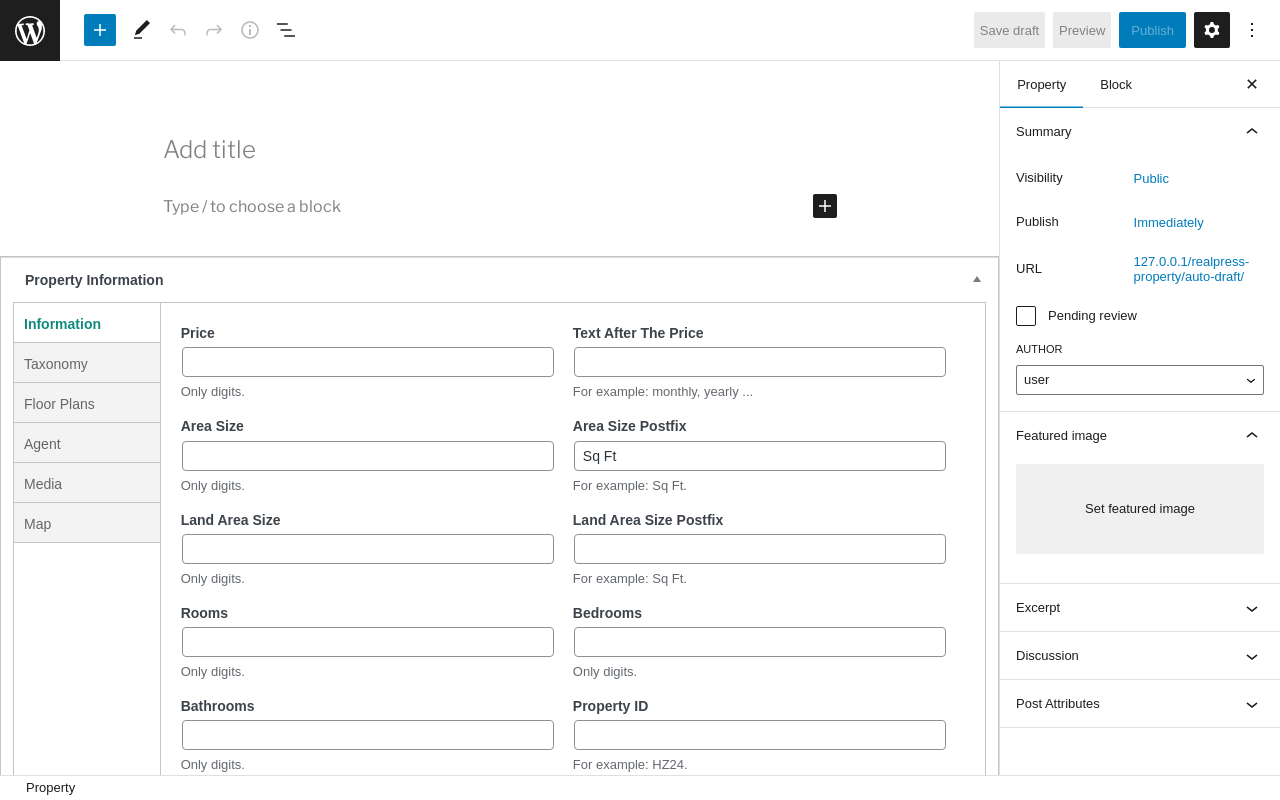Open the Floor Plans tab

coord(87,404)
